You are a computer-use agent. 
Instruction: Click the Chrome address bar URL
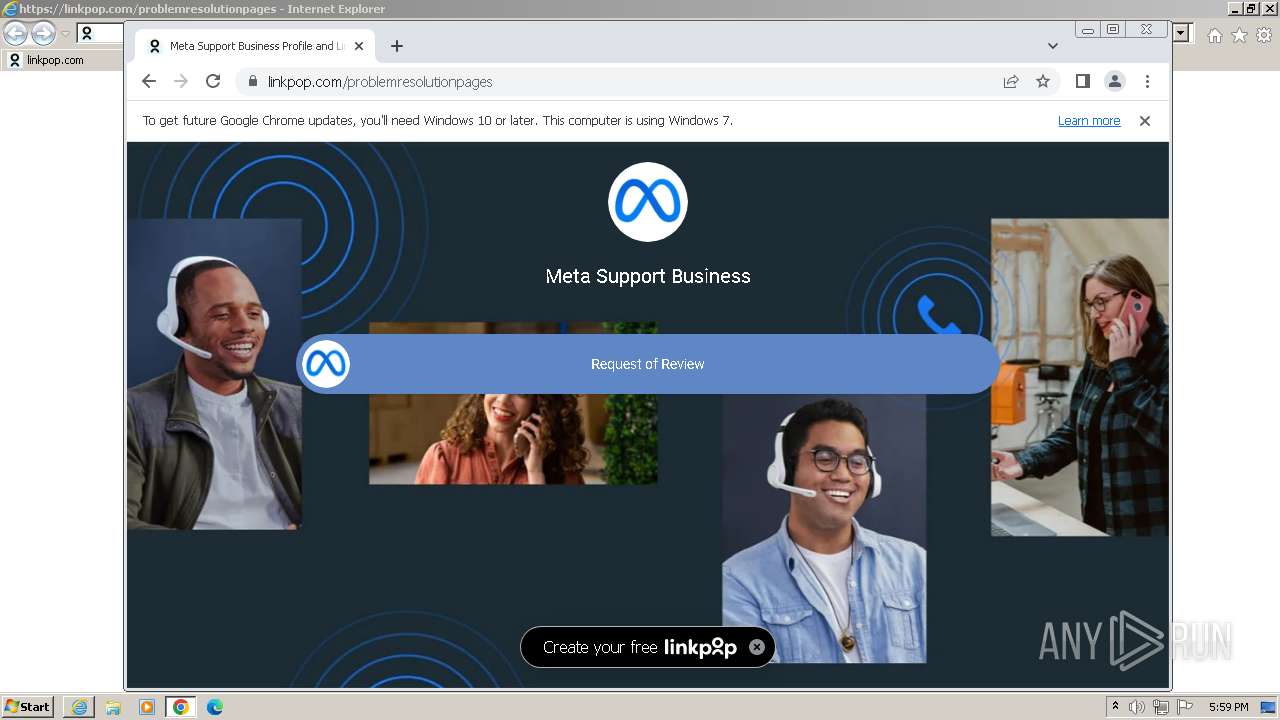coord(380,82)
